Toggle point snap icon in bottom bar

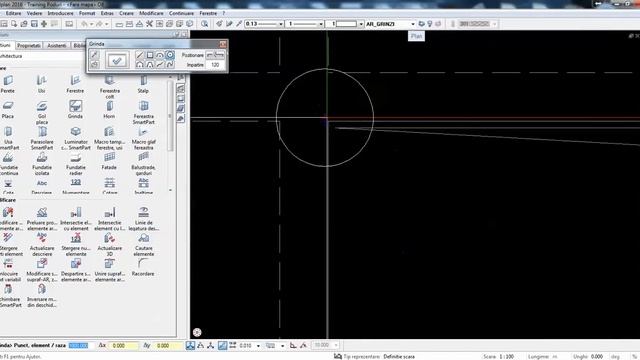[x=190, y=345]
